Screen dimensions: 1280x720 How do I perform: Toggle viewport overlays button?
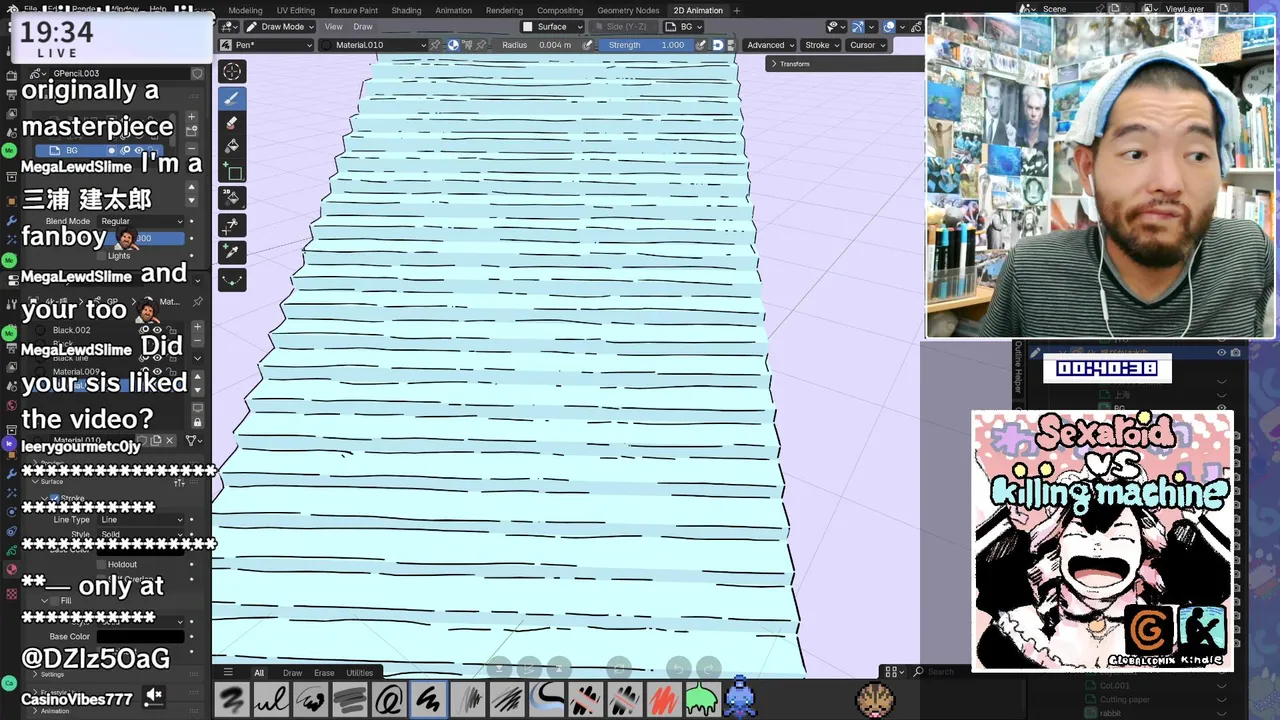tap(890, 27)
